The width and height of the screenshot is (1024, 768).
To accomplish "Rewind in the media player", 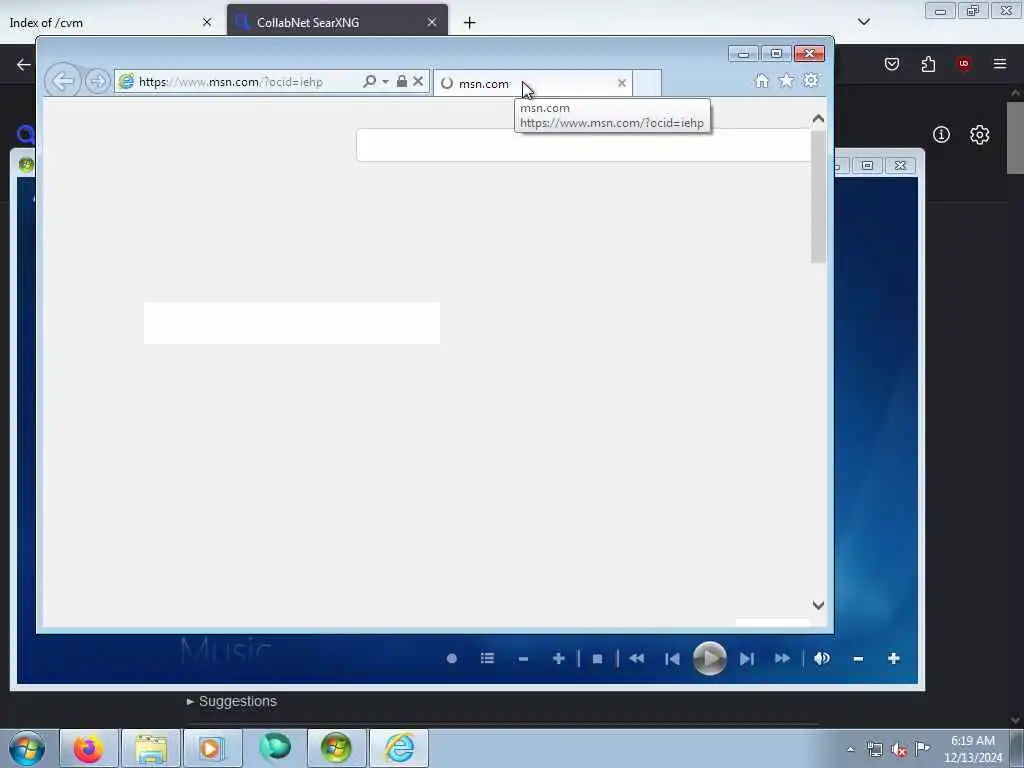I will pos(637,658).
